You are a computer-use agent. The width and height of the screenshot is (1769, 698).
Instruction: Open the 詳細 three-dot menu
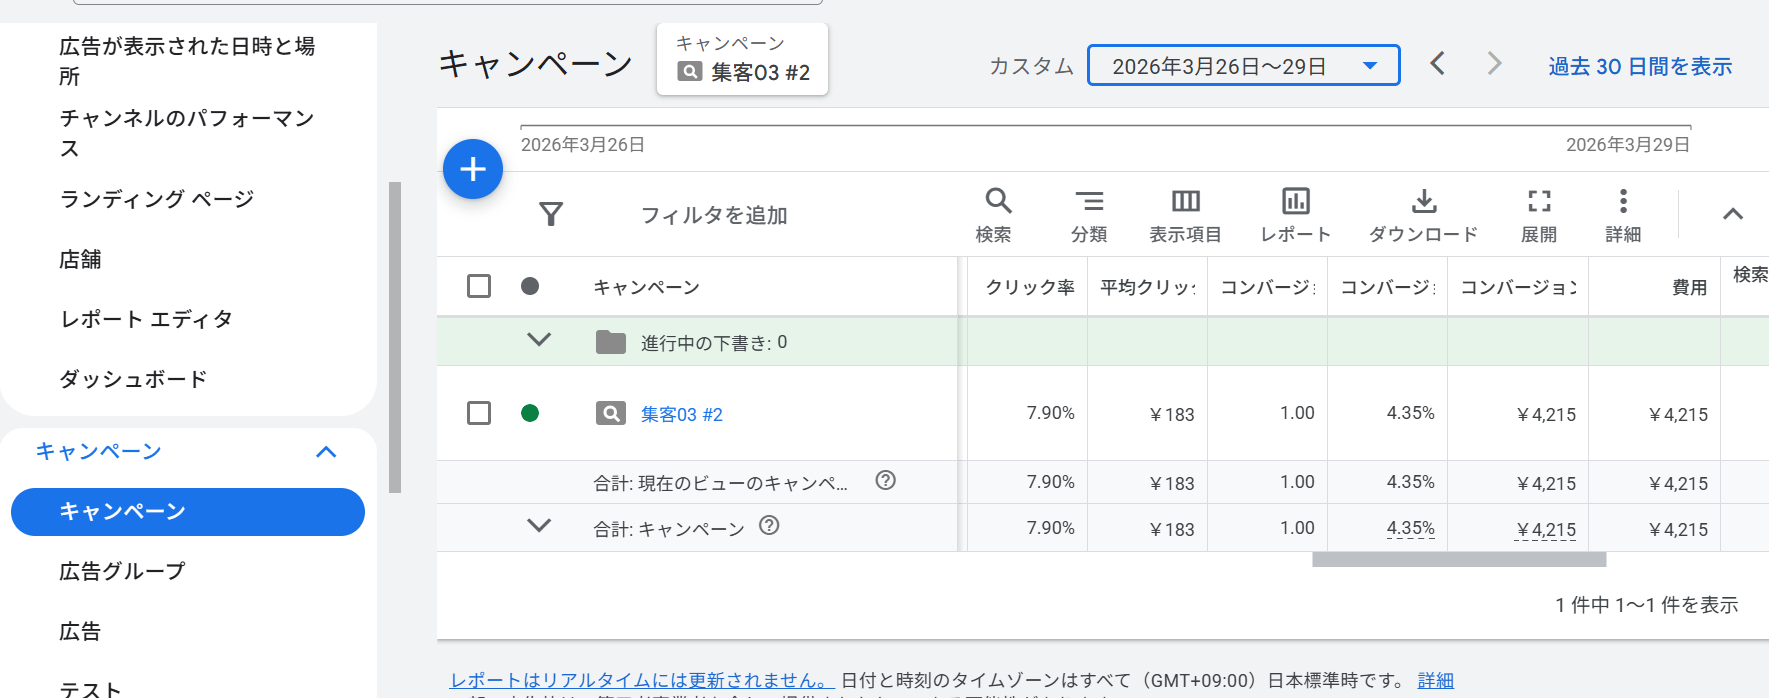1623,201
